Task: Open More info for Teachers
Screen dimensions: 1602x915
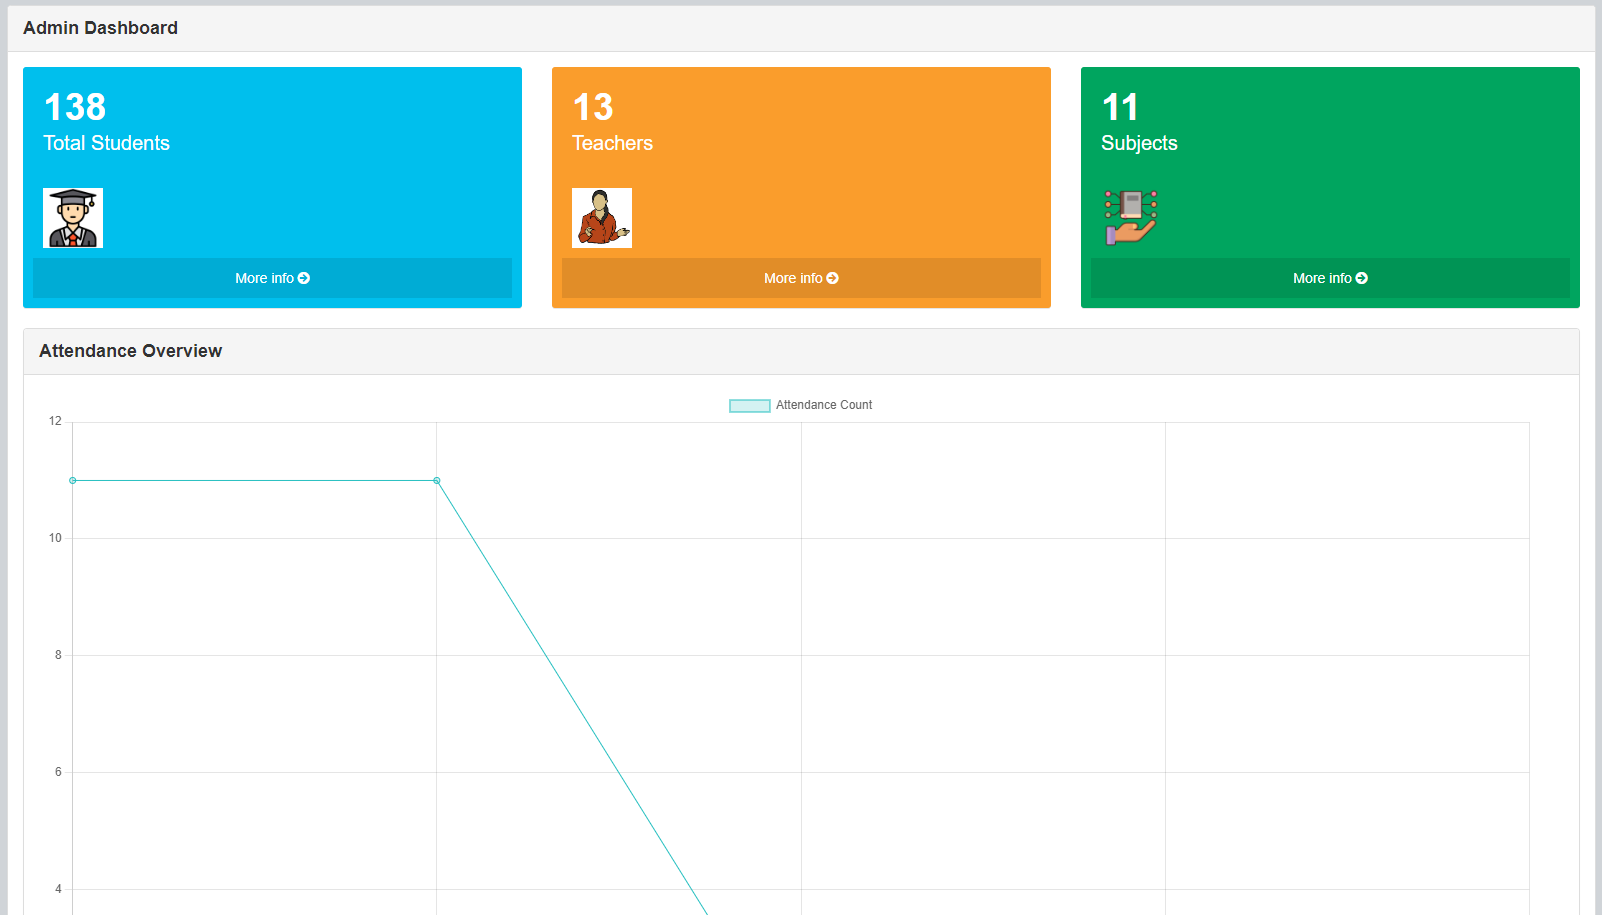Action: [801, 278]
